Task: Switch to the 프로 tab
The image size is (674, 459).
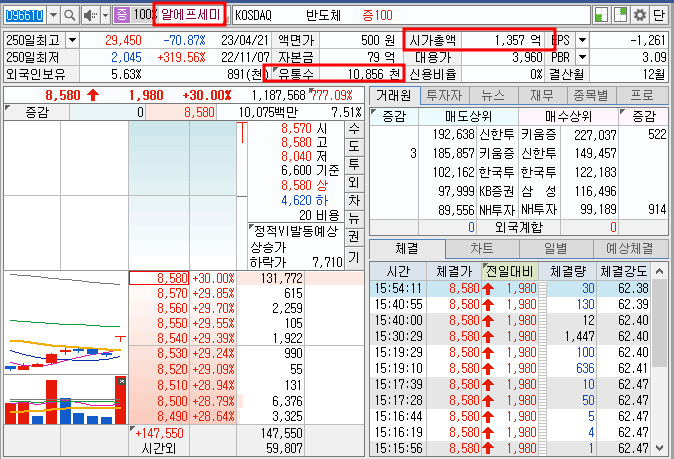Action: [642, 95]
